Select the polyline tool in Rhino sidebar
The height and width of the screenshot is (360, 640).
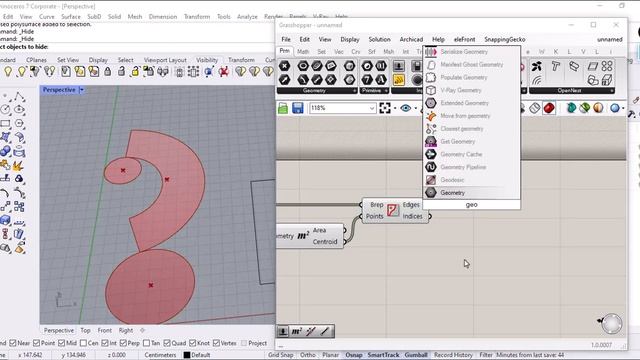point(19,97)
